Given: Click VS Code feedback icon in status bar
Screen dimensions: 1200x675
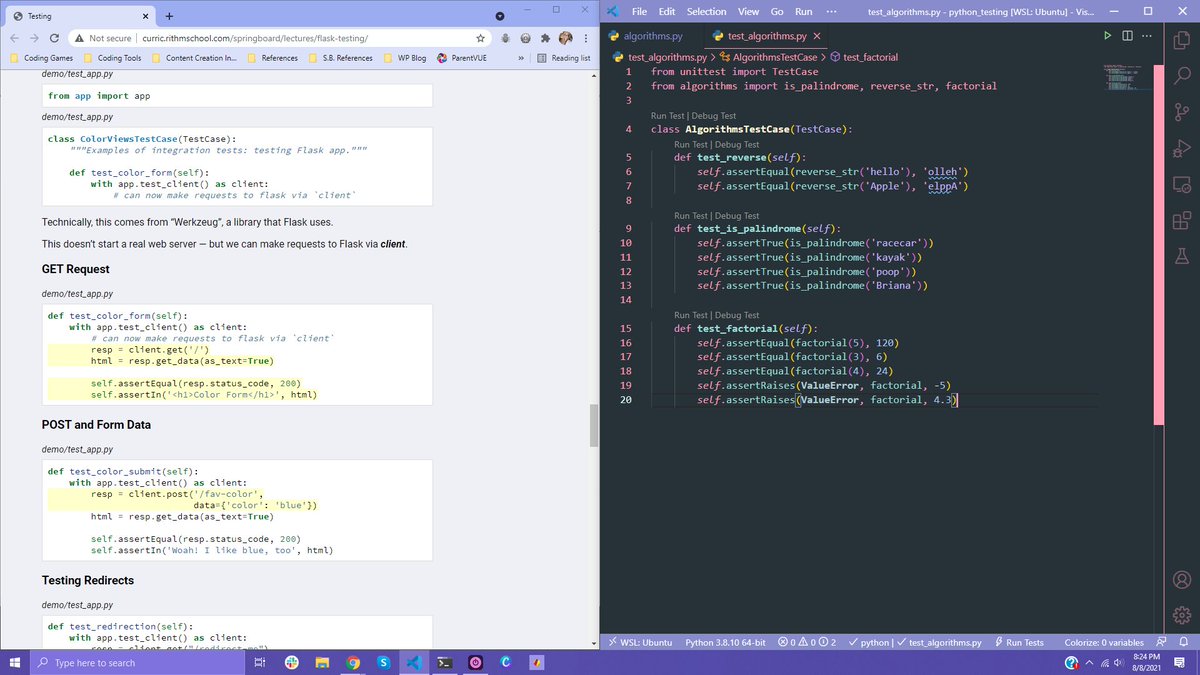Looking at the screenshot, I should [1161, 642].
